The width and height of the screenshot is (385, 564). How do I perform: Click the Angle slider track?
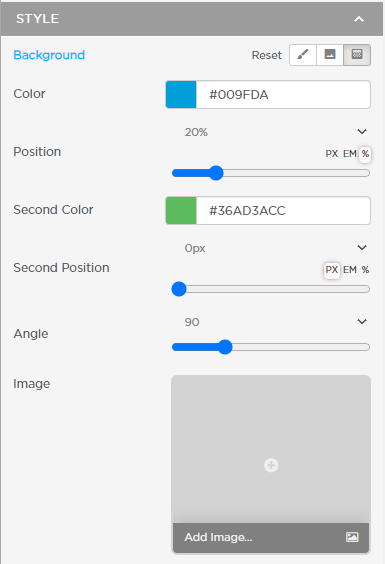(271, 347)
